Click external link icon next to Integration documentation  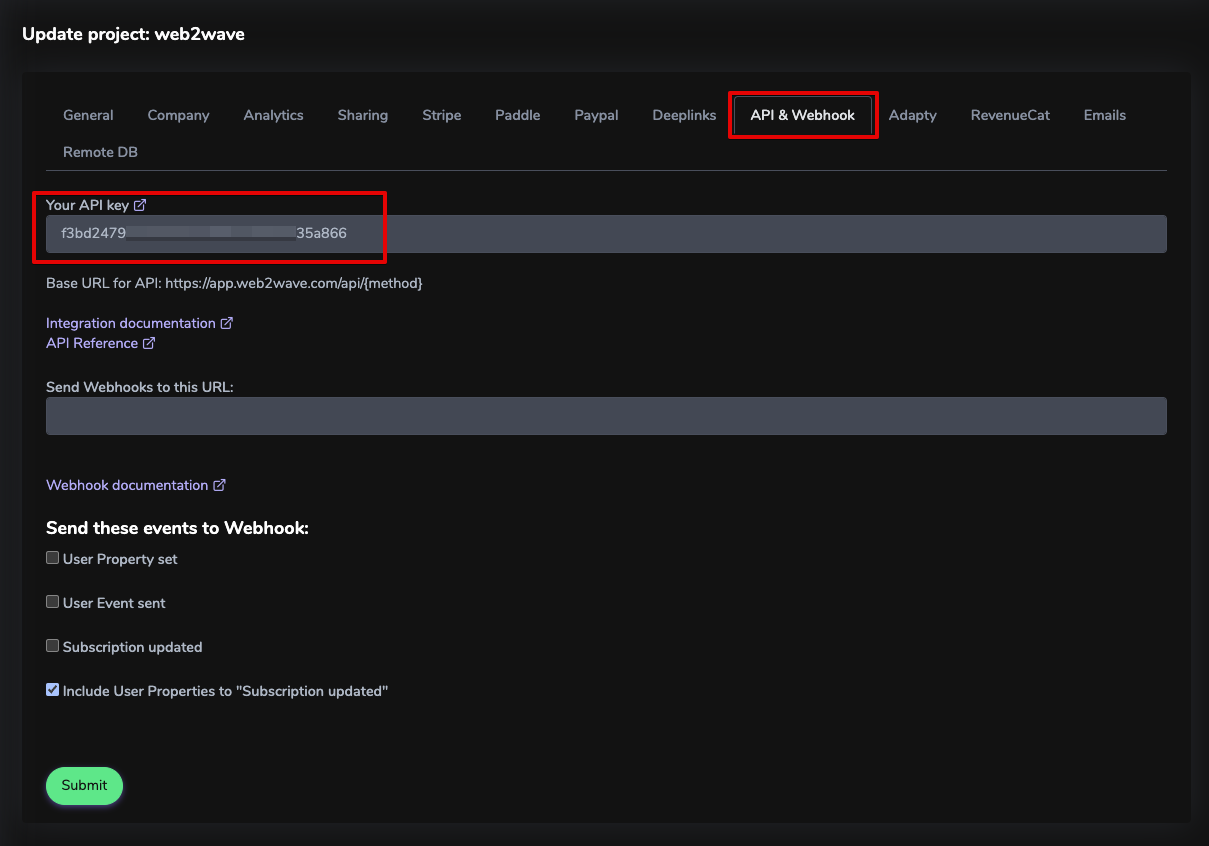(x=227, y=323)
